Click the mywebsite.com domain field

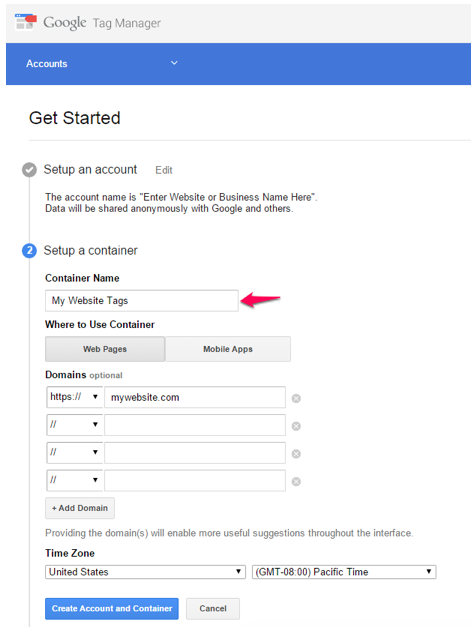pos(195,397)
